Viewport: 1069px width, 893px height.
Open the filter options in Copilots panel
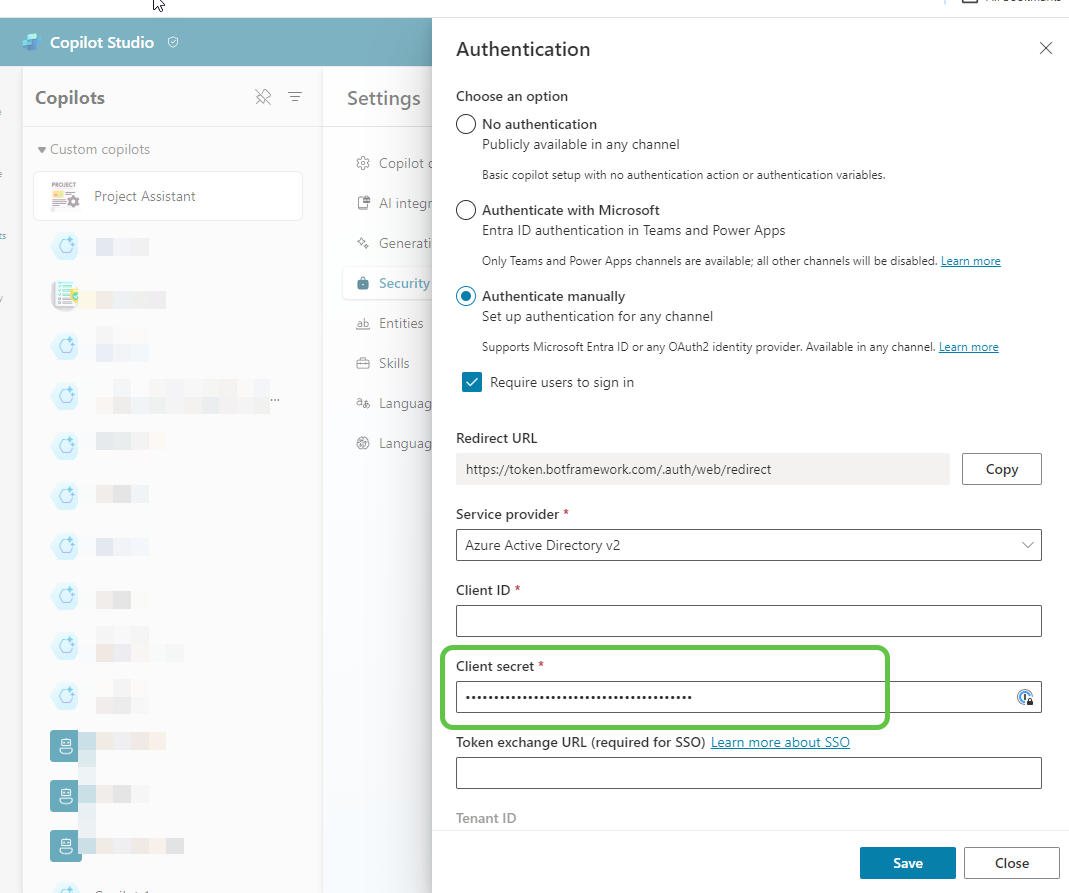click(294, 97)
